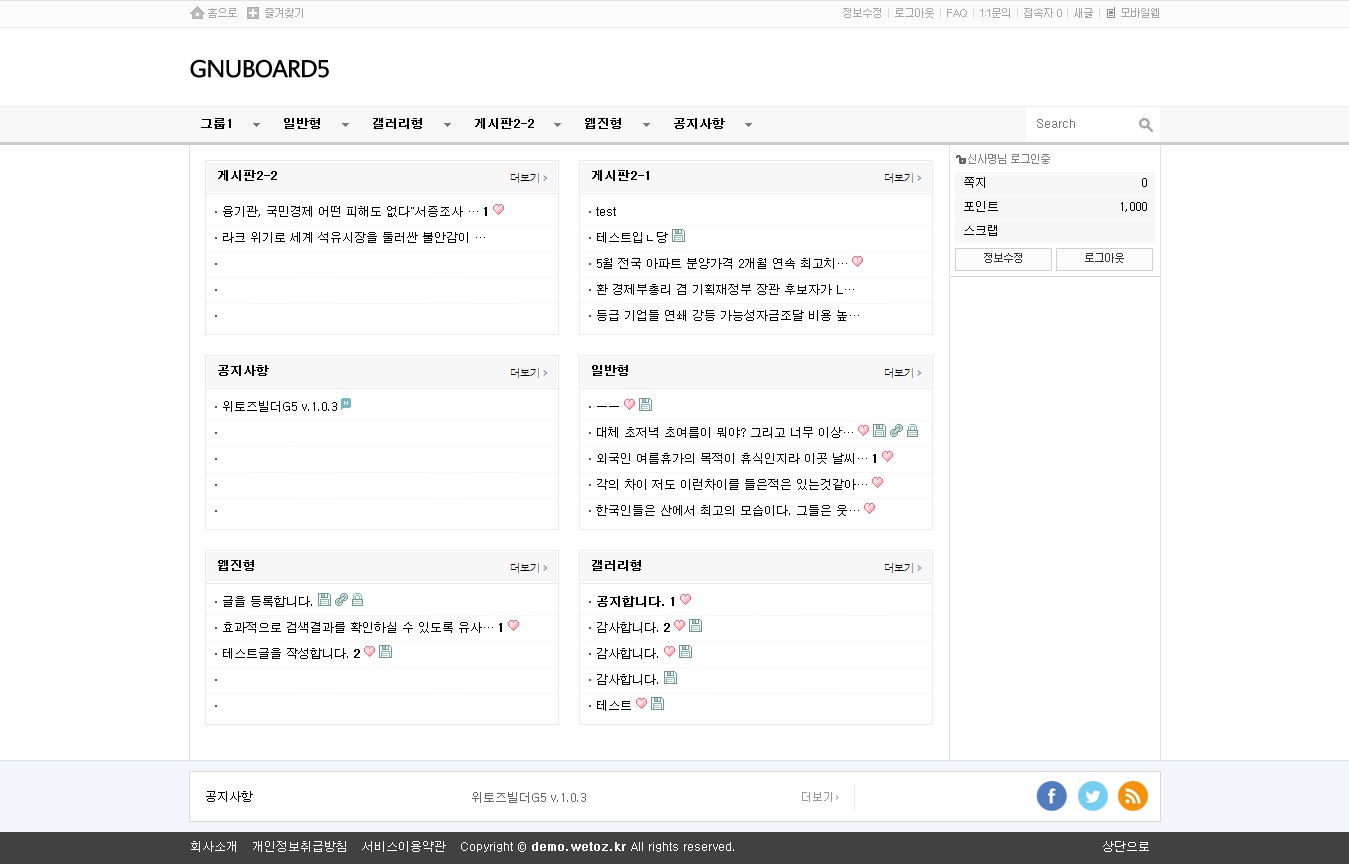Click the Facebook icon in footer
Image resolution: width=1349 pixels, height=864 pixels.
pos(1051,796)
